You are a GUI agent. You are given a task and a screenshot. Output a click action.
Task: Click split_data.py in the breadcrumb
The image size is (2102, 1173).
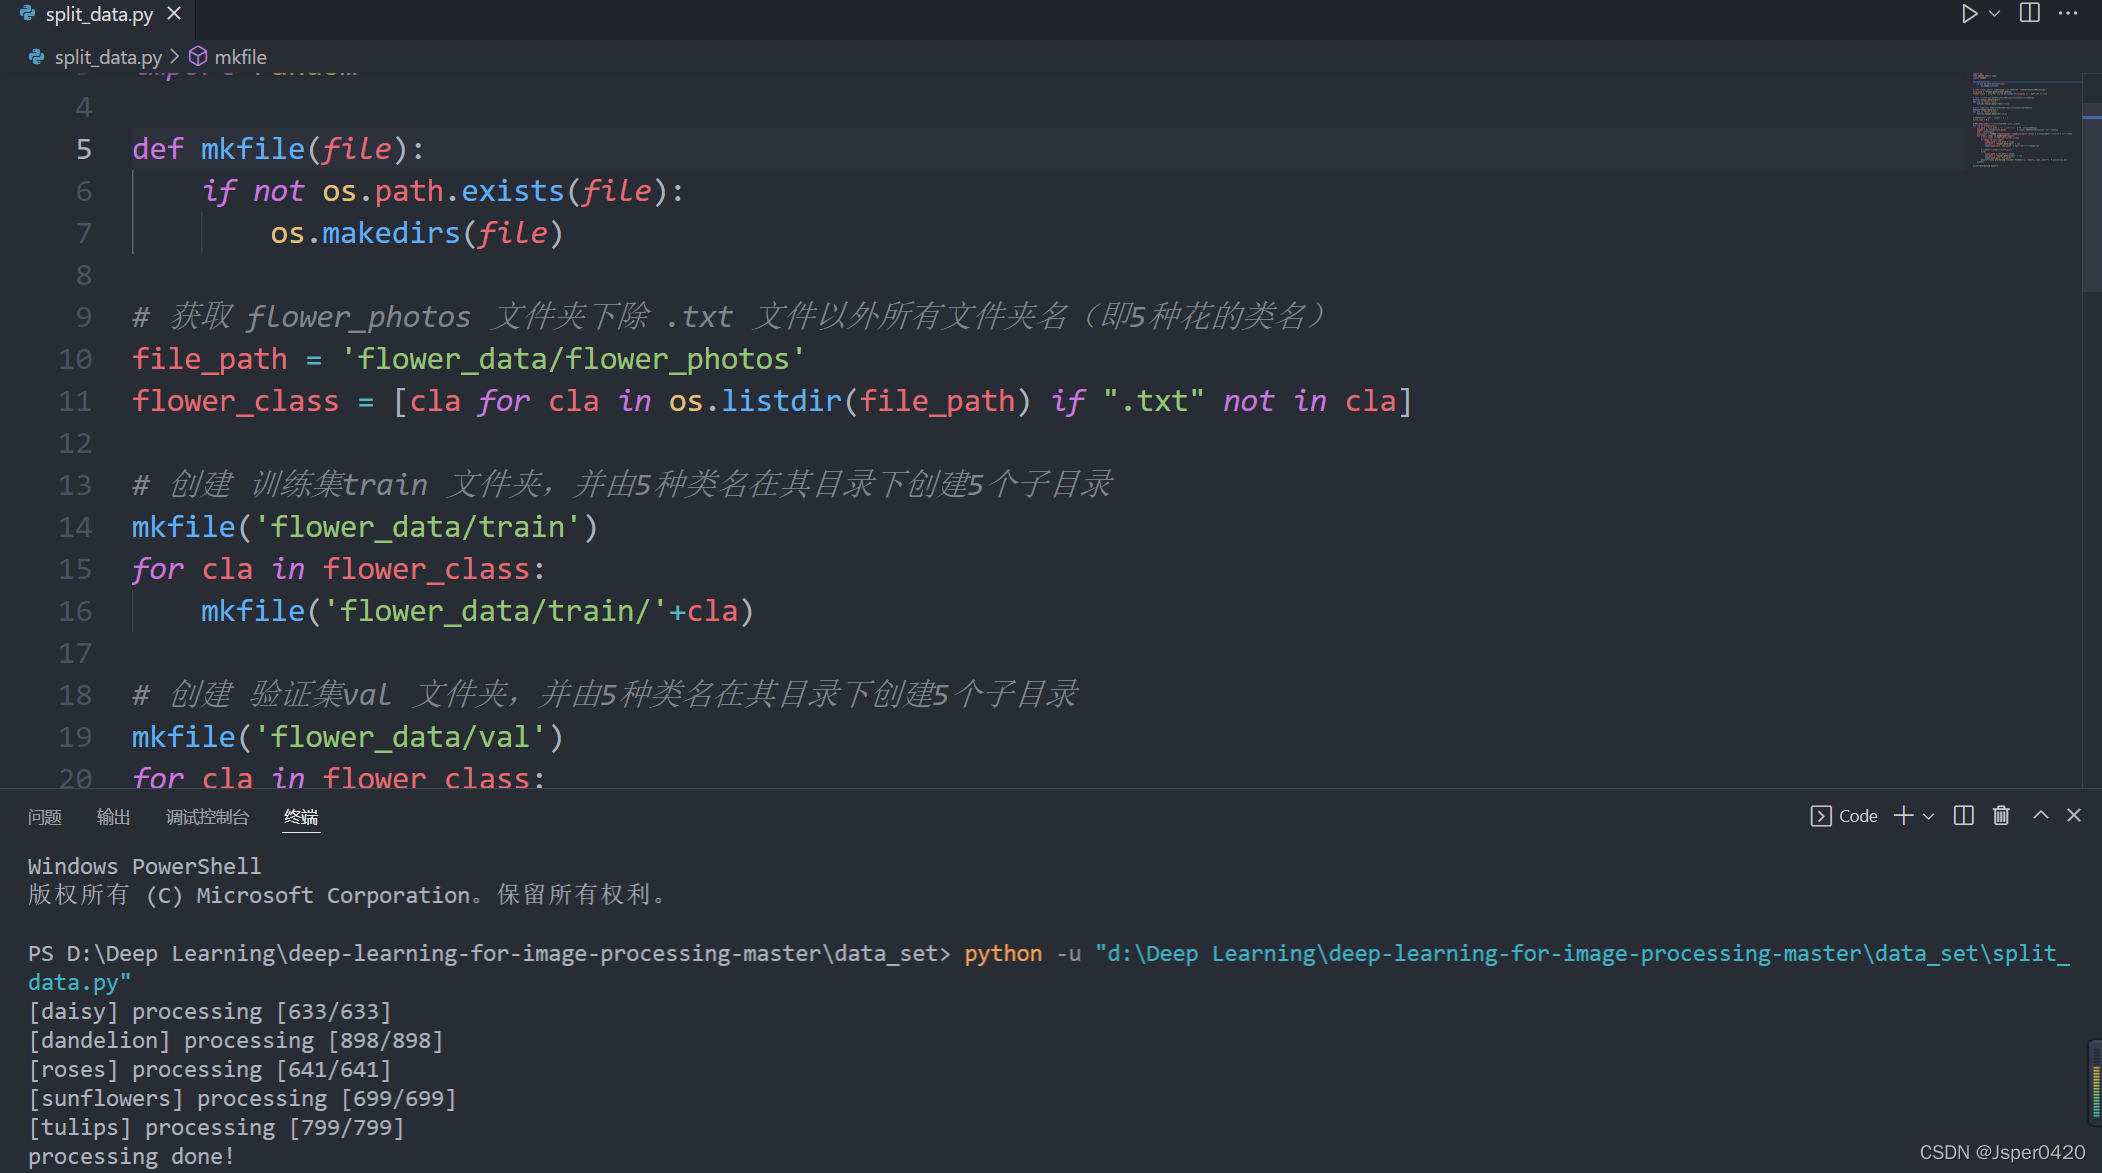coord(107,57)
